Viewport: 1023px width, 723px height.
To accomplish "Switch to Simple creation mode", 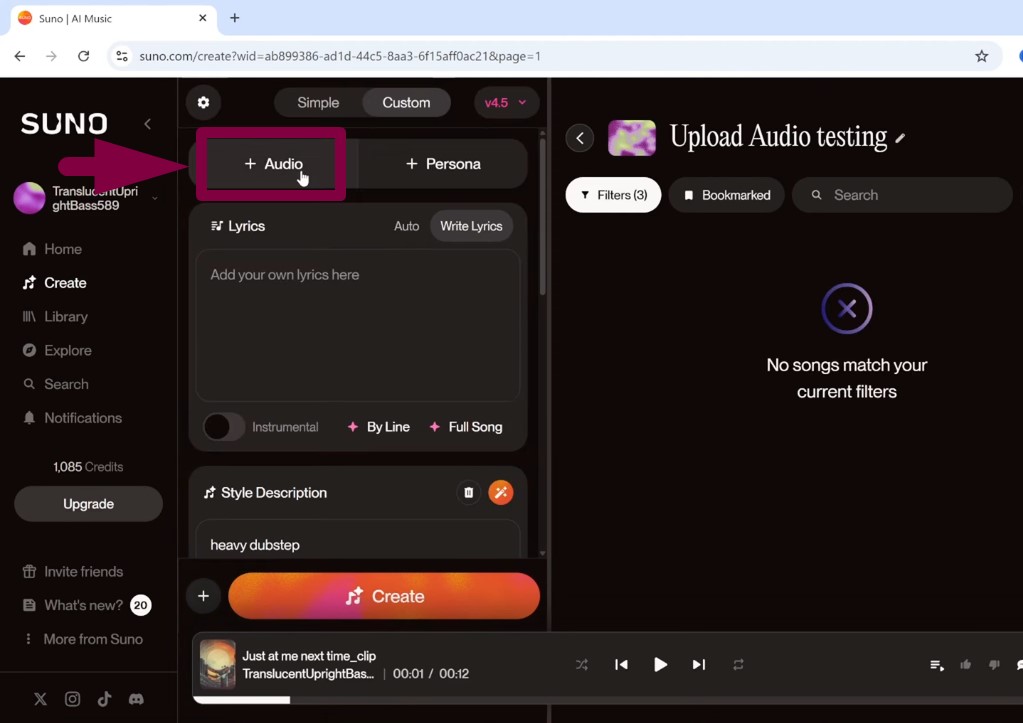I will tap(318, 102).
